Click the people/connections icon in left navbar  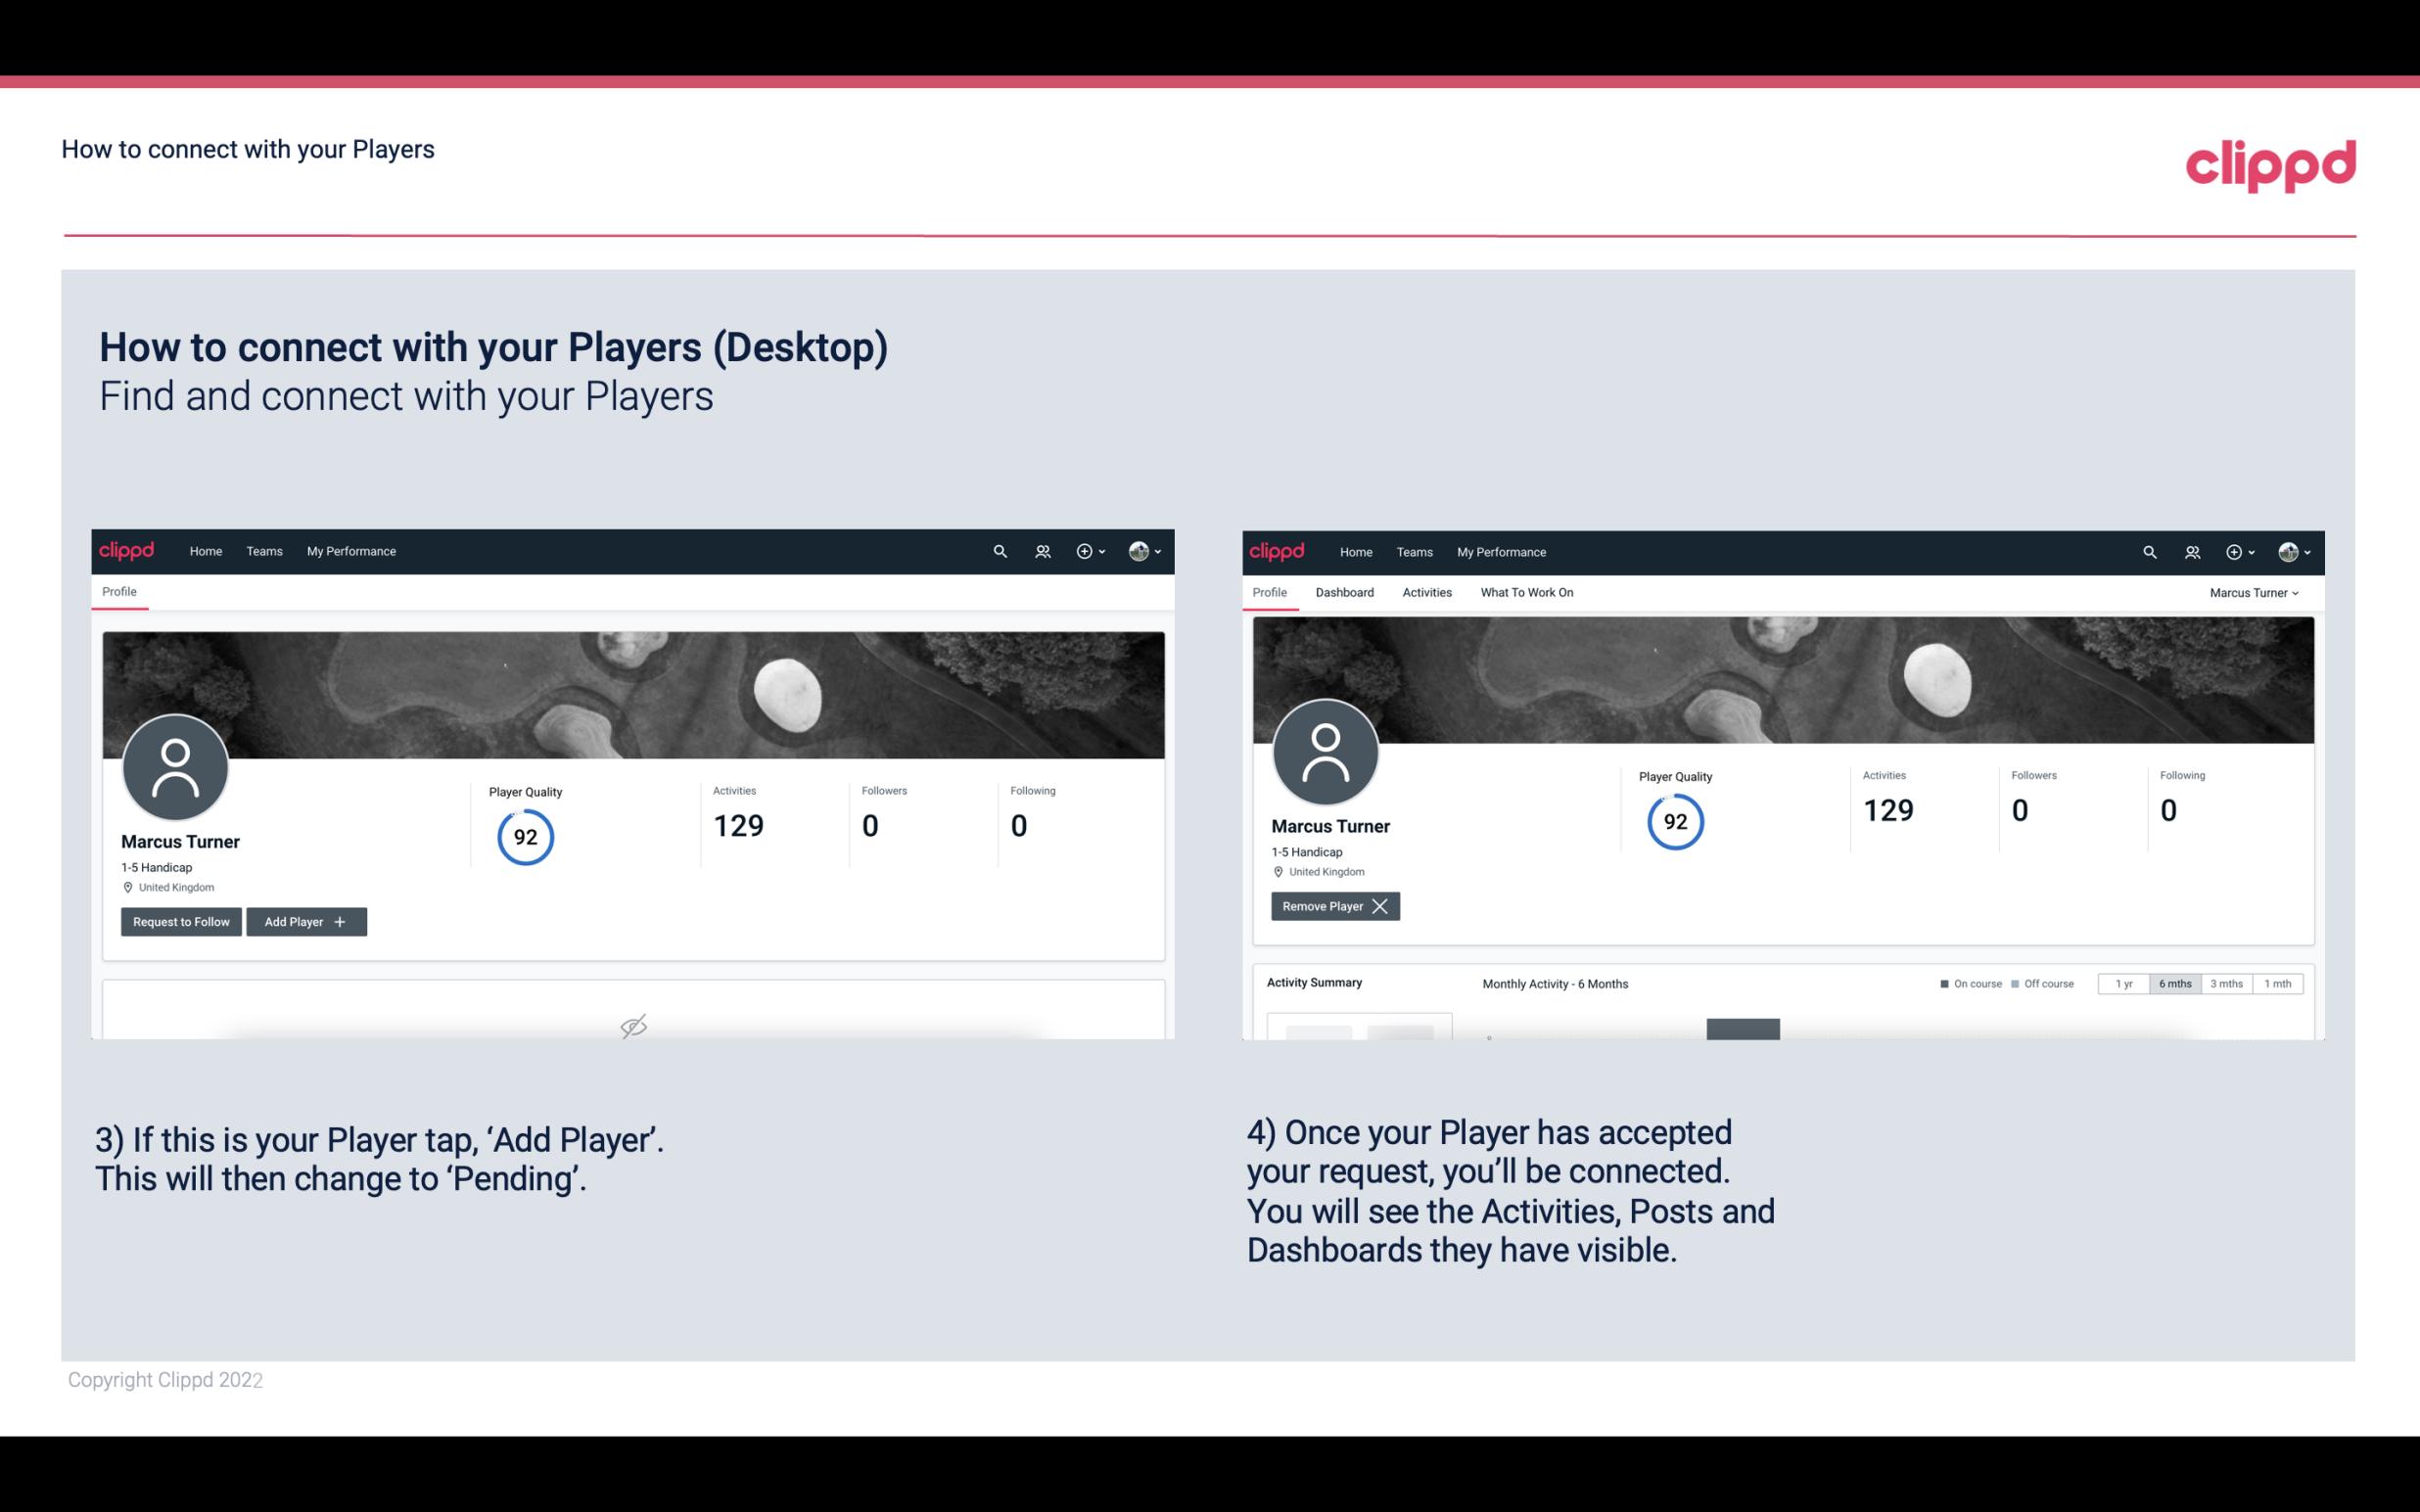(x=1040, y=550)
